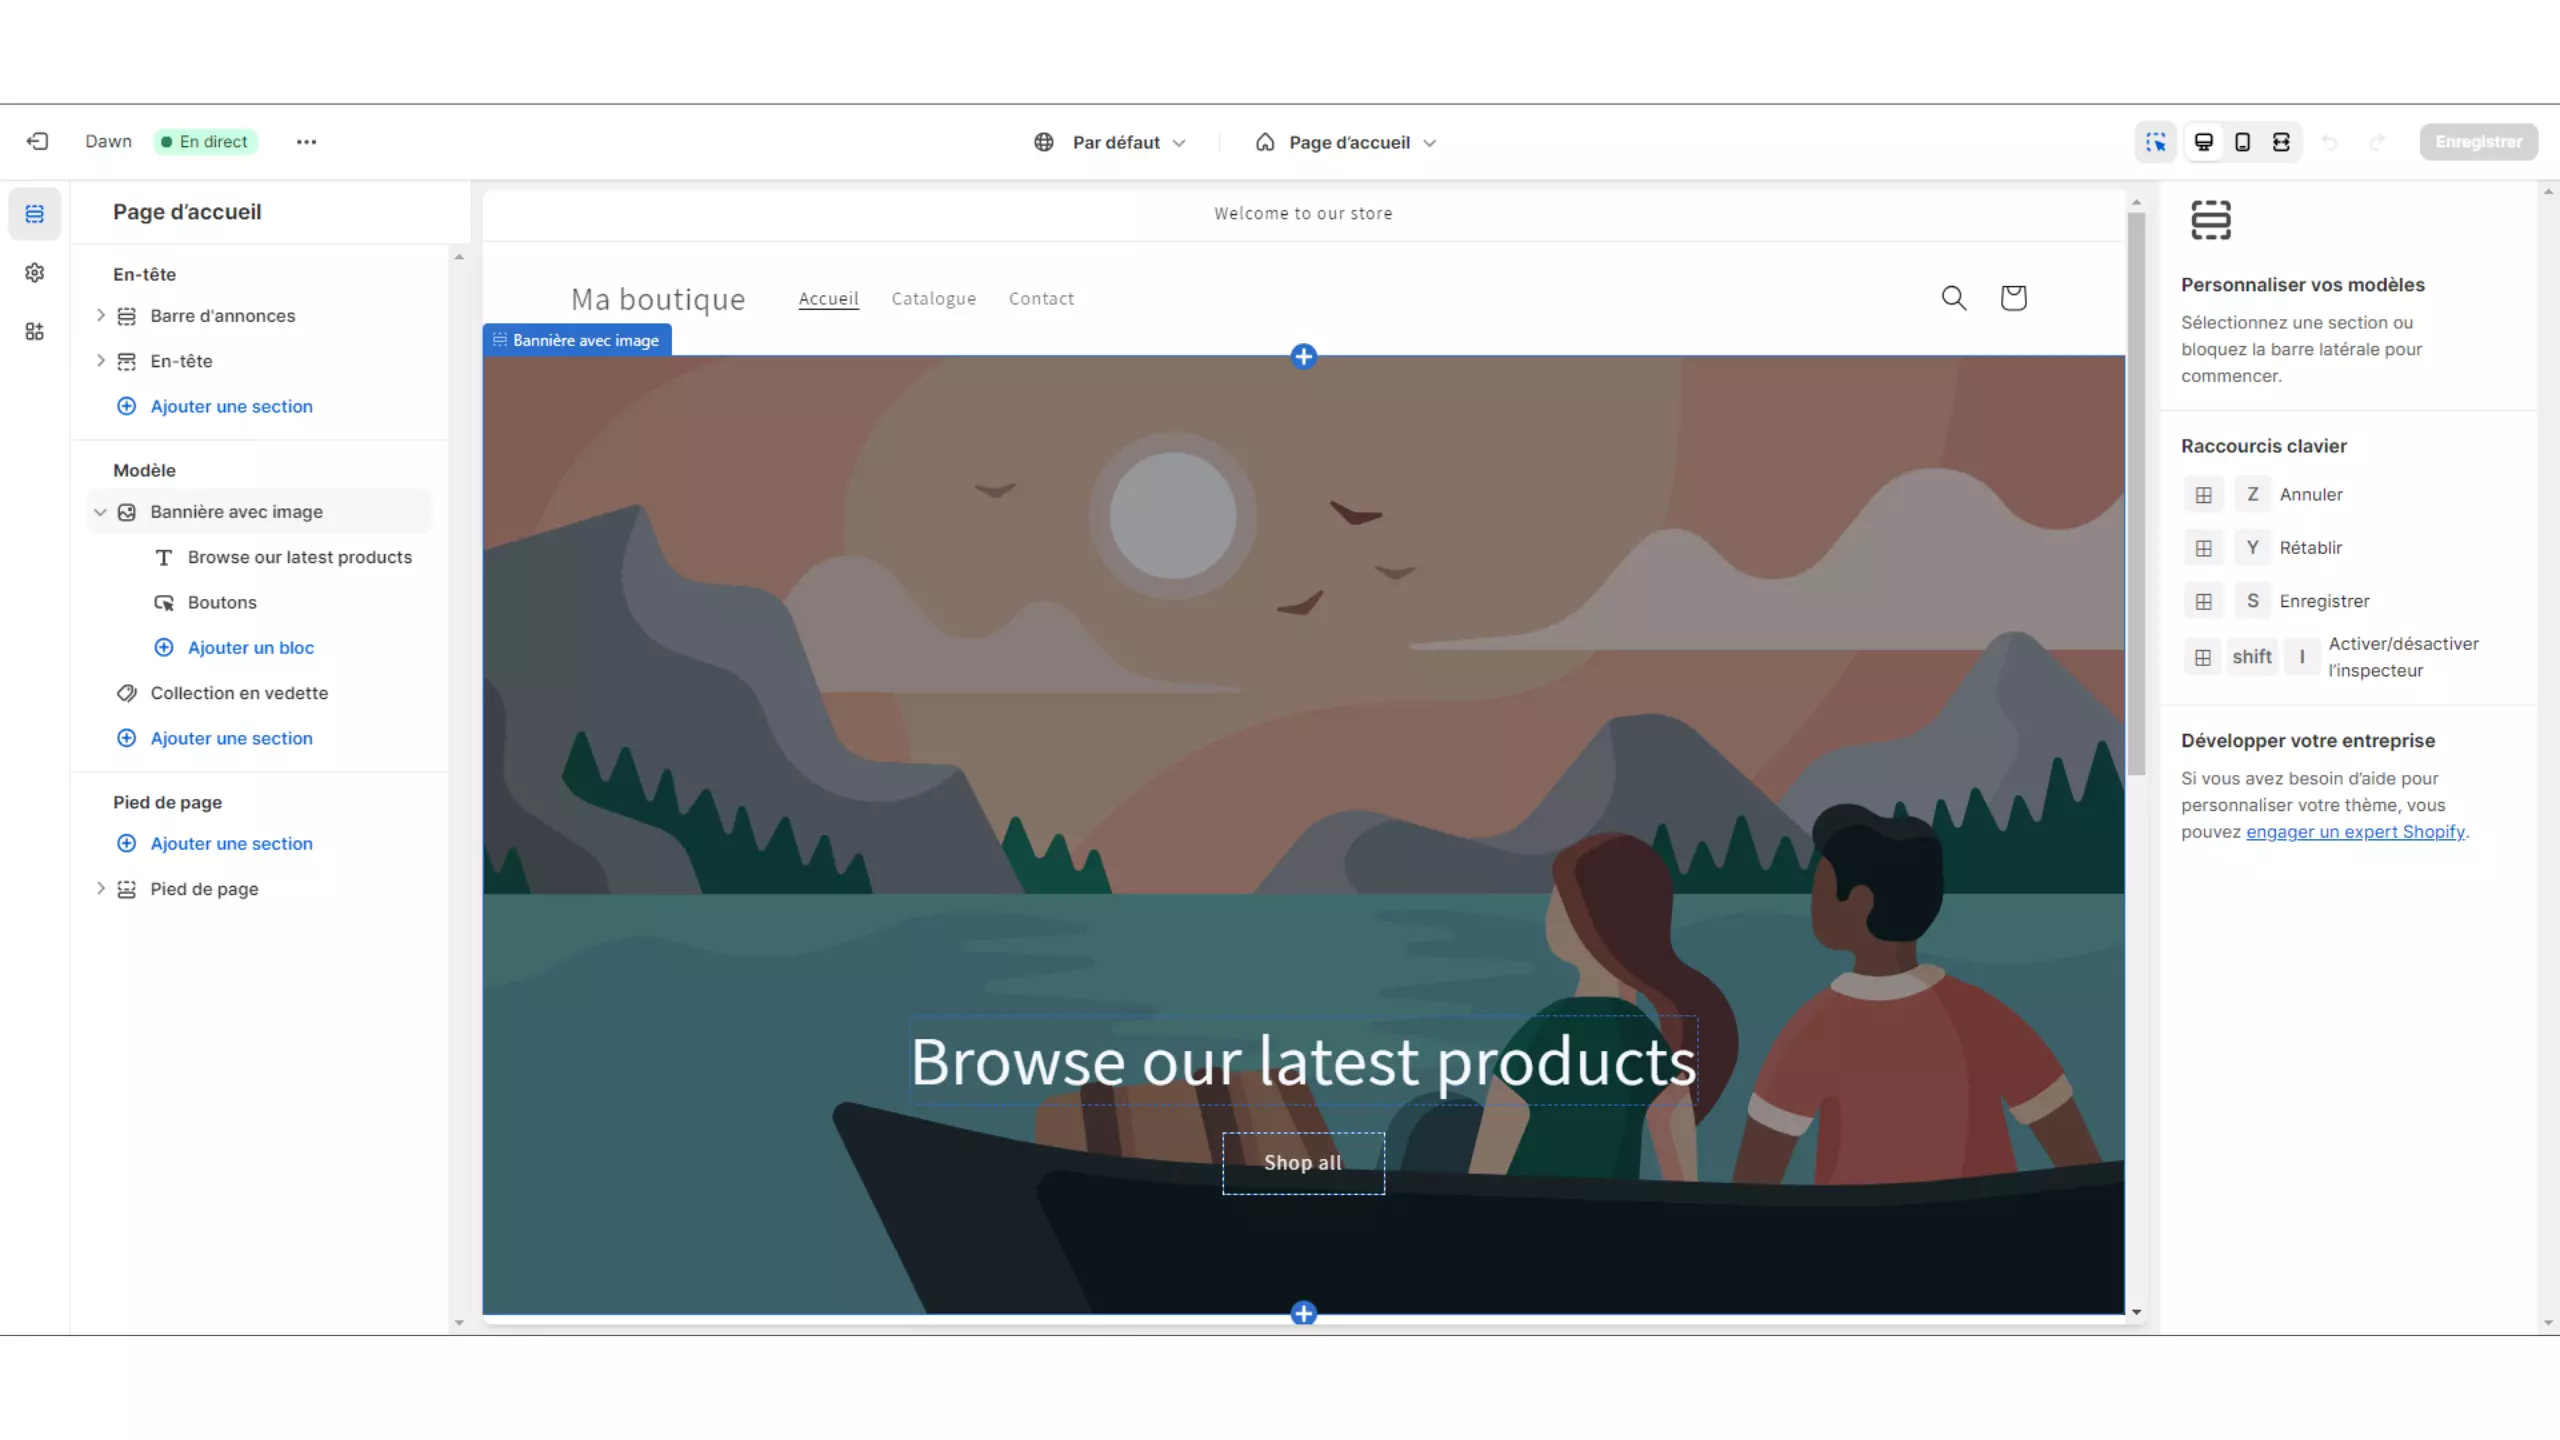
Task: Open the Sections panel icon in left rail
Action: point(35,214)
